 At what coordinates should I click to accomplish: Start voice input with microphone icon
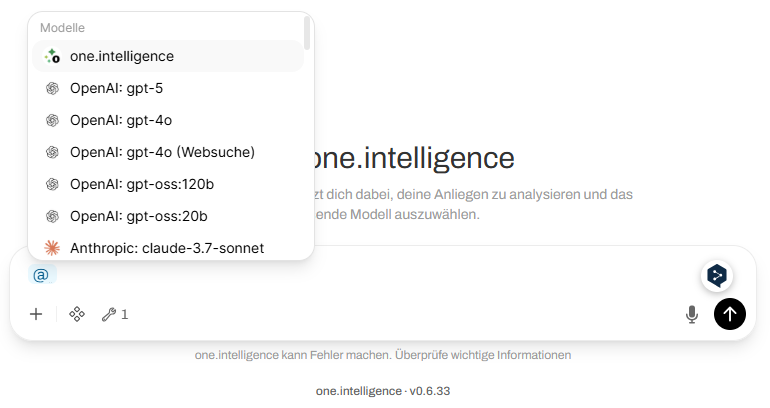tap(691, 314)
